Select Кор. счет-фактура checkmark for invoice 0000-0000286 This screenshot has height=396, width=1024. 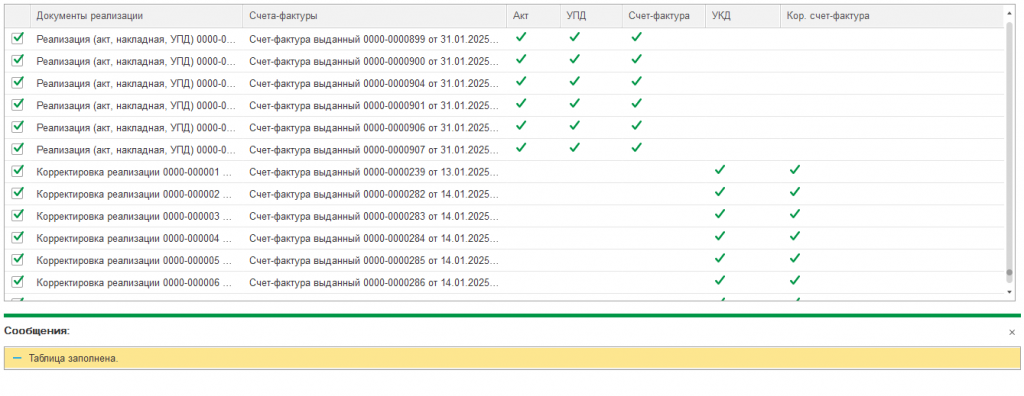click(794, 280)
